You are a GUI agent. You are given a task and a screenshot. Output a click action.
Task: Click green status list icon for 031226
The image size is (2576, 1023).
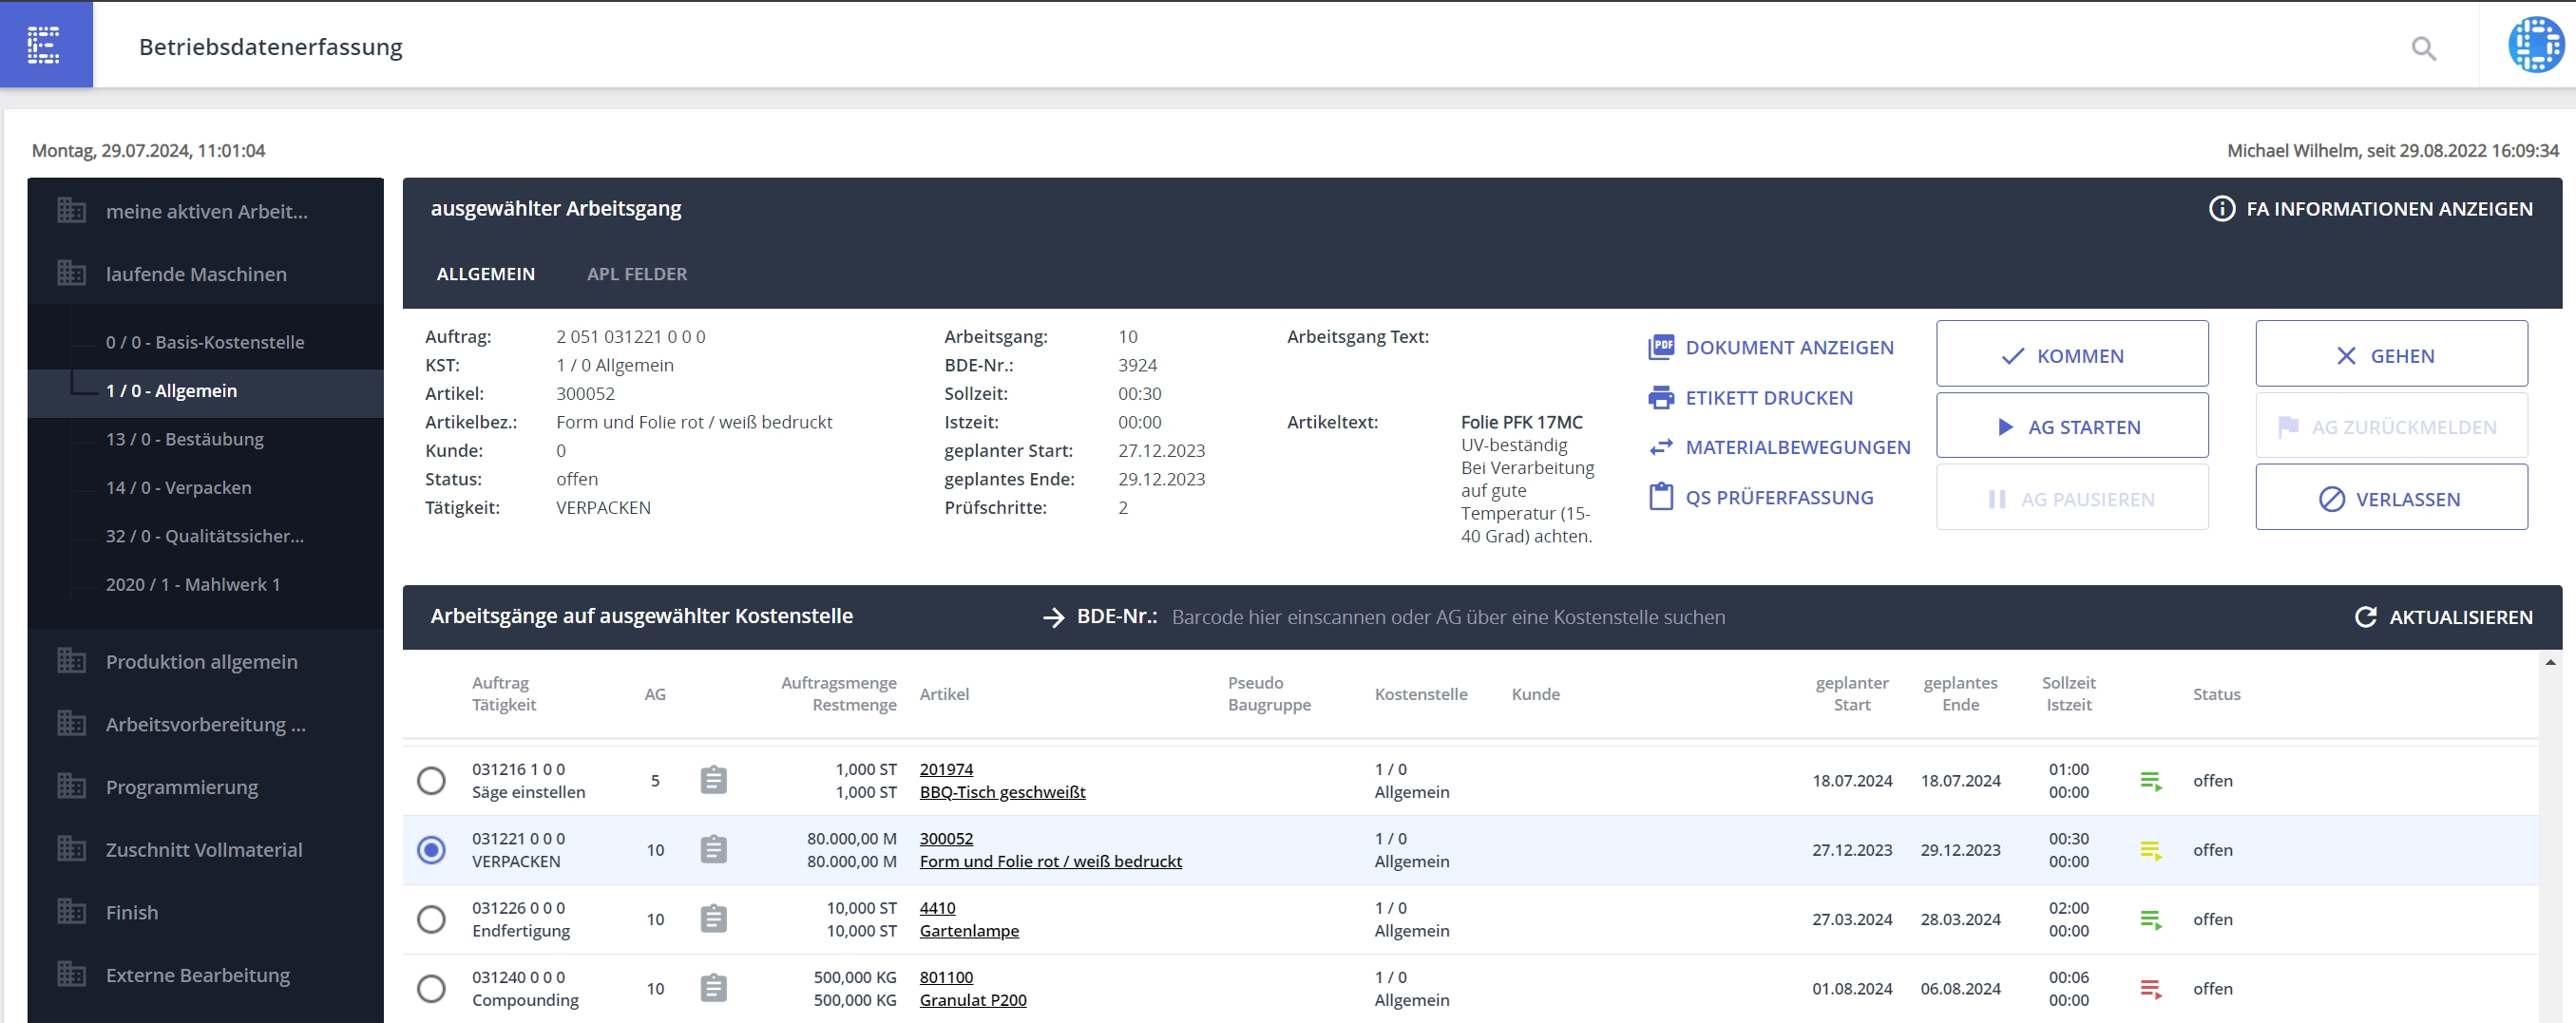2151,919
